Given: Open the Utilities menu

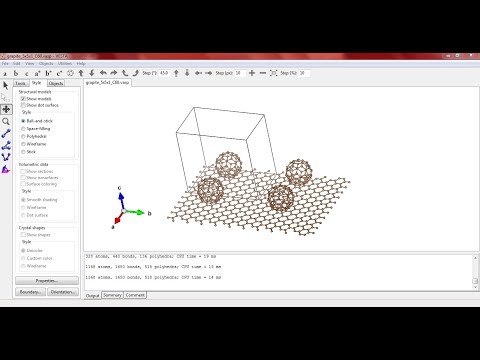Looking at the screenshot, I should [x=65, y=63].
